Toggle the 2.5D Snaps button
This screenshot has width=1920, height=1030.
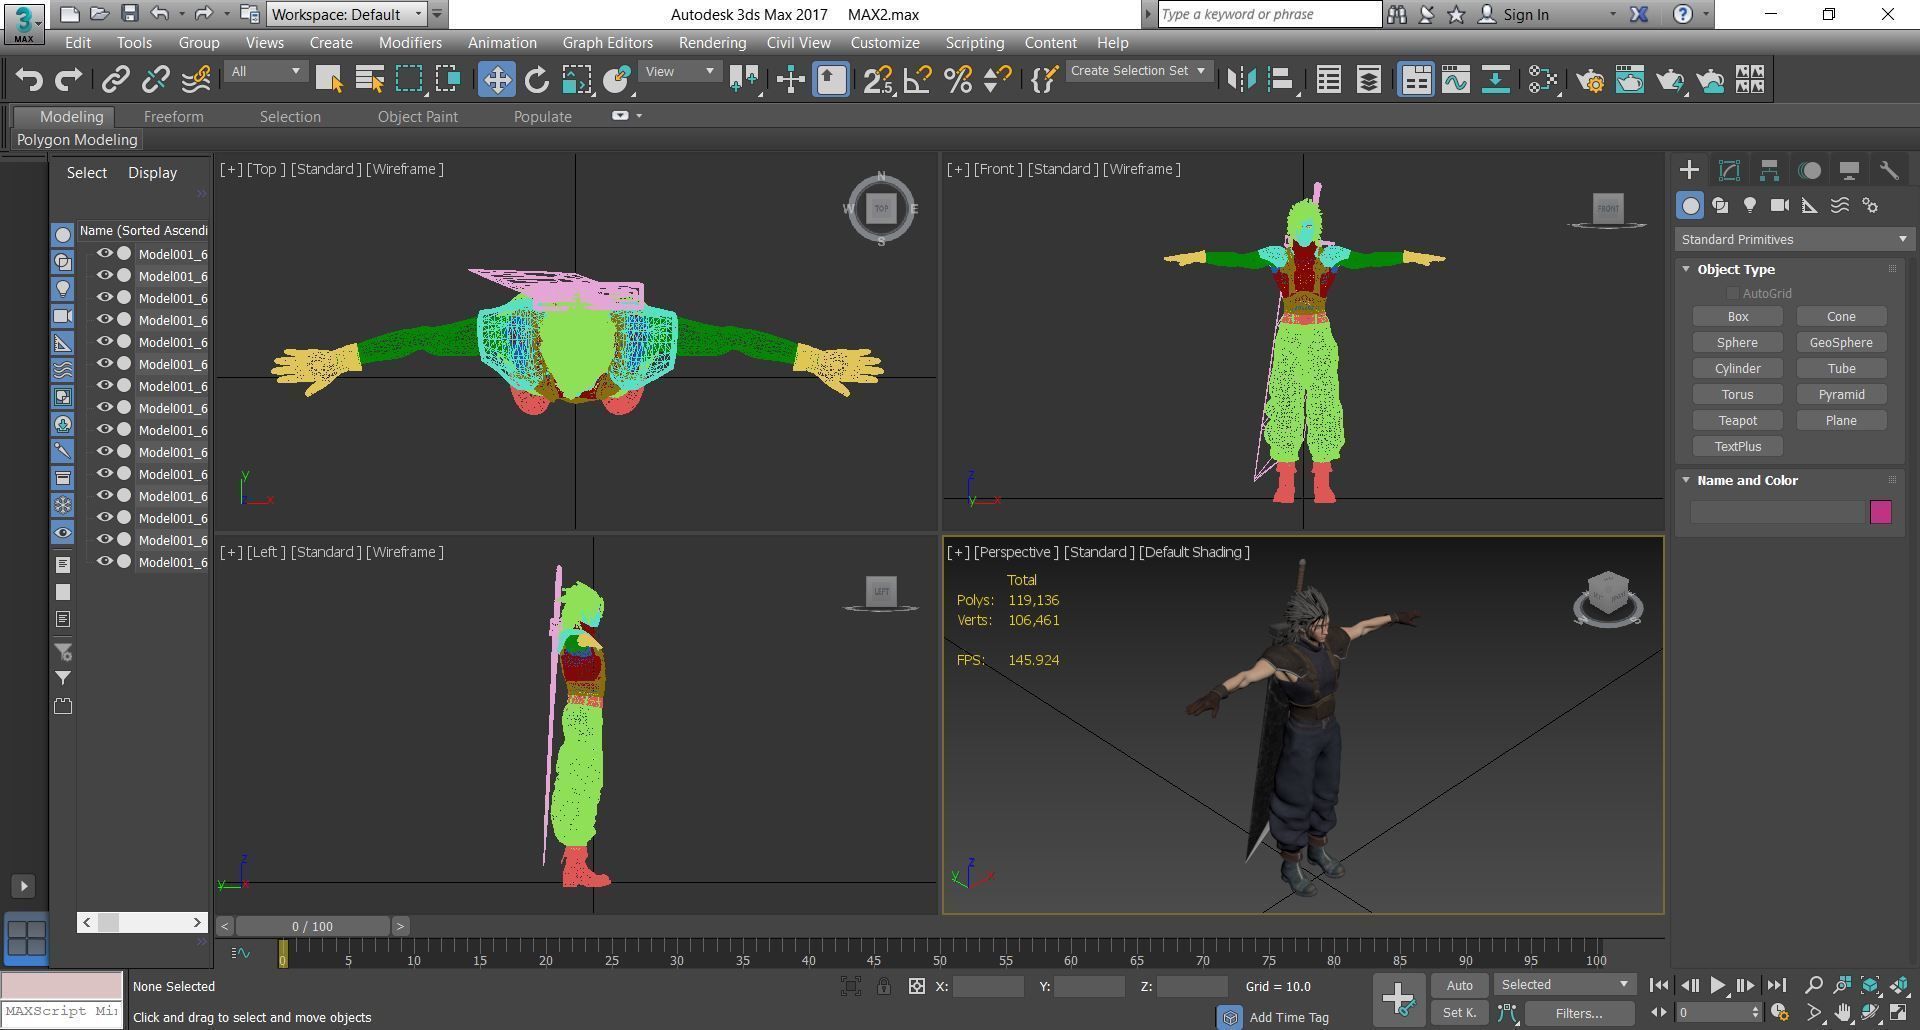coord(878,80)
